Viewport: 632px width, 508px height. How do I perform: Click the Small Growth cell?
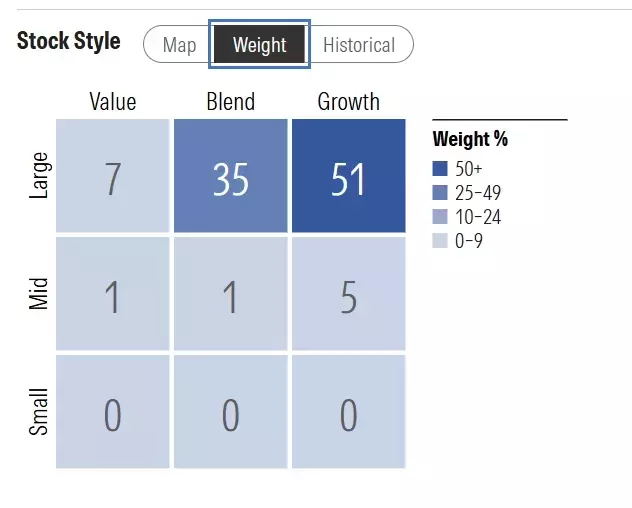348,411
